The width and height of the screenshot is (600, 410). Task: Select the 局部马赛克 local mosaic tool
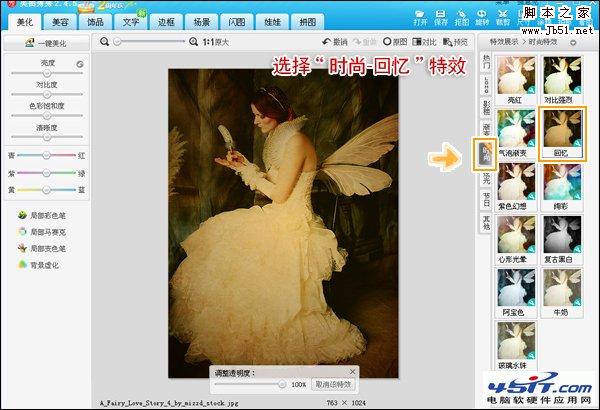tap(42, 232)
